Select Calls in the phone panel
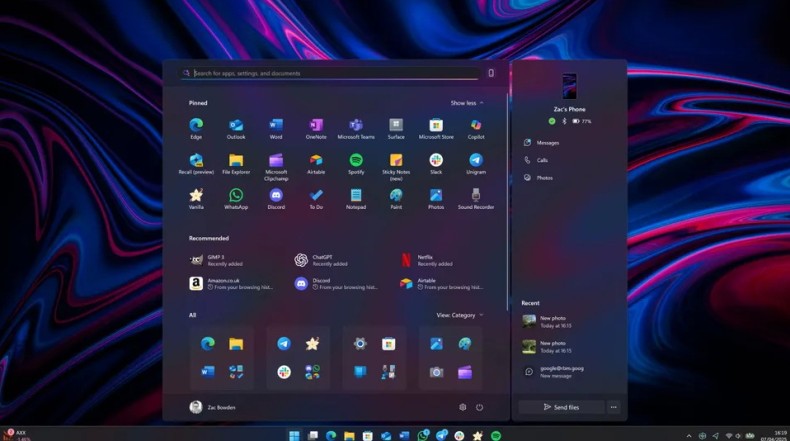This screenshot has height=441, width=790. (x=542, y=160)
